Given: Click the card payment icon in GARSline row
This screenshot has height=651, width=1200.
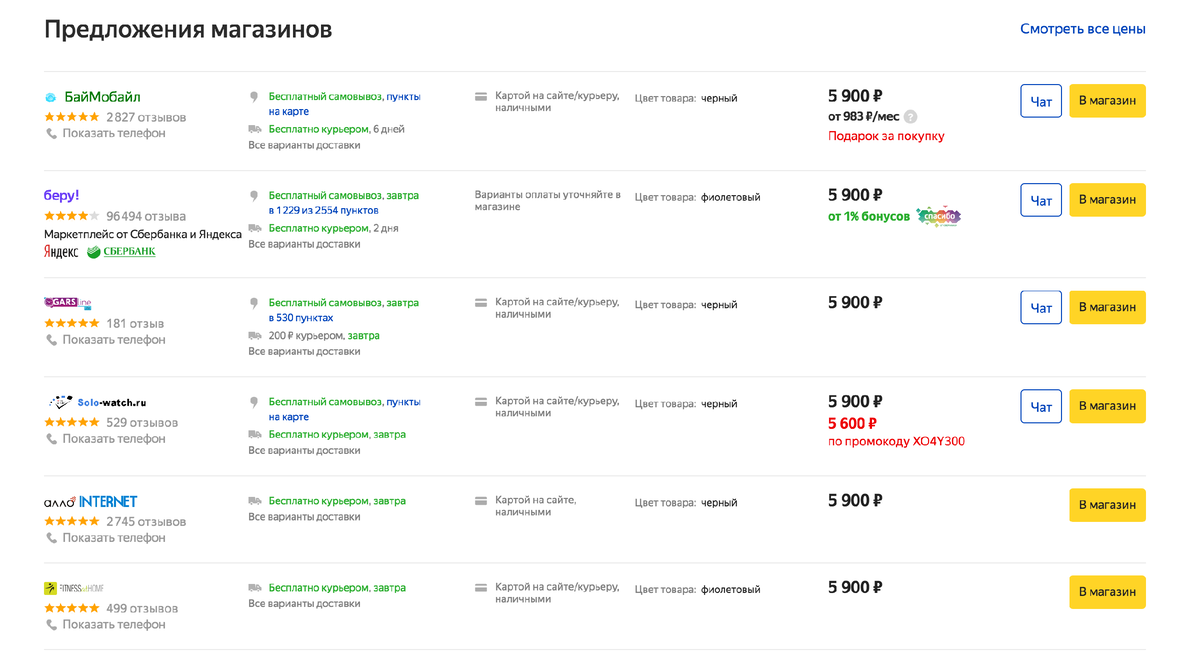Looking at the screenshot, I should (x=481, y=303).
